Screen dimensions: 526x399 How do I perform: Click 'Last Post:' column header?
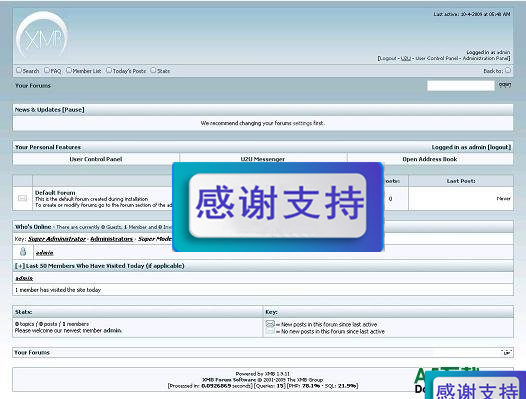(x=461, y=181)
